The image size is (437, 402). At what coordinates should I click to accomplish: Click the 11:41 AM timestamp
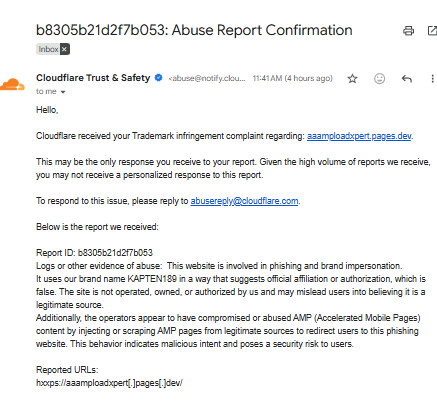pos(292,78)
